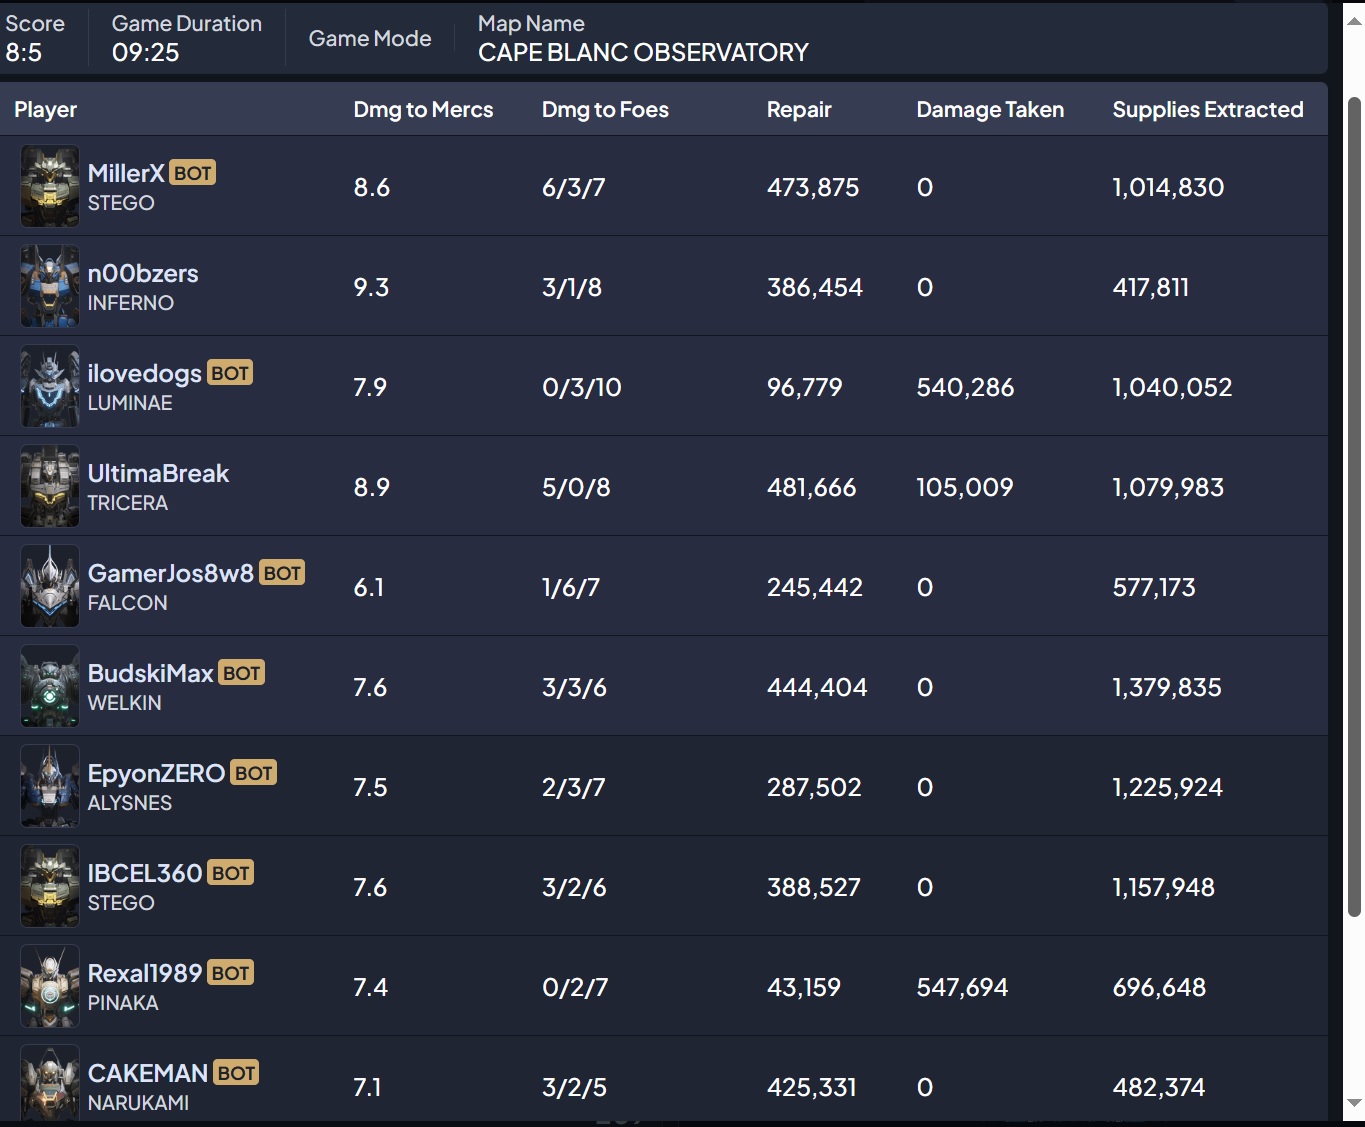Image resolution: width=1365 pixels, height=1127 pixels.
Task: Click MillerX's Supplies Extracted 1,014,830
Action: pos(1168,187)
